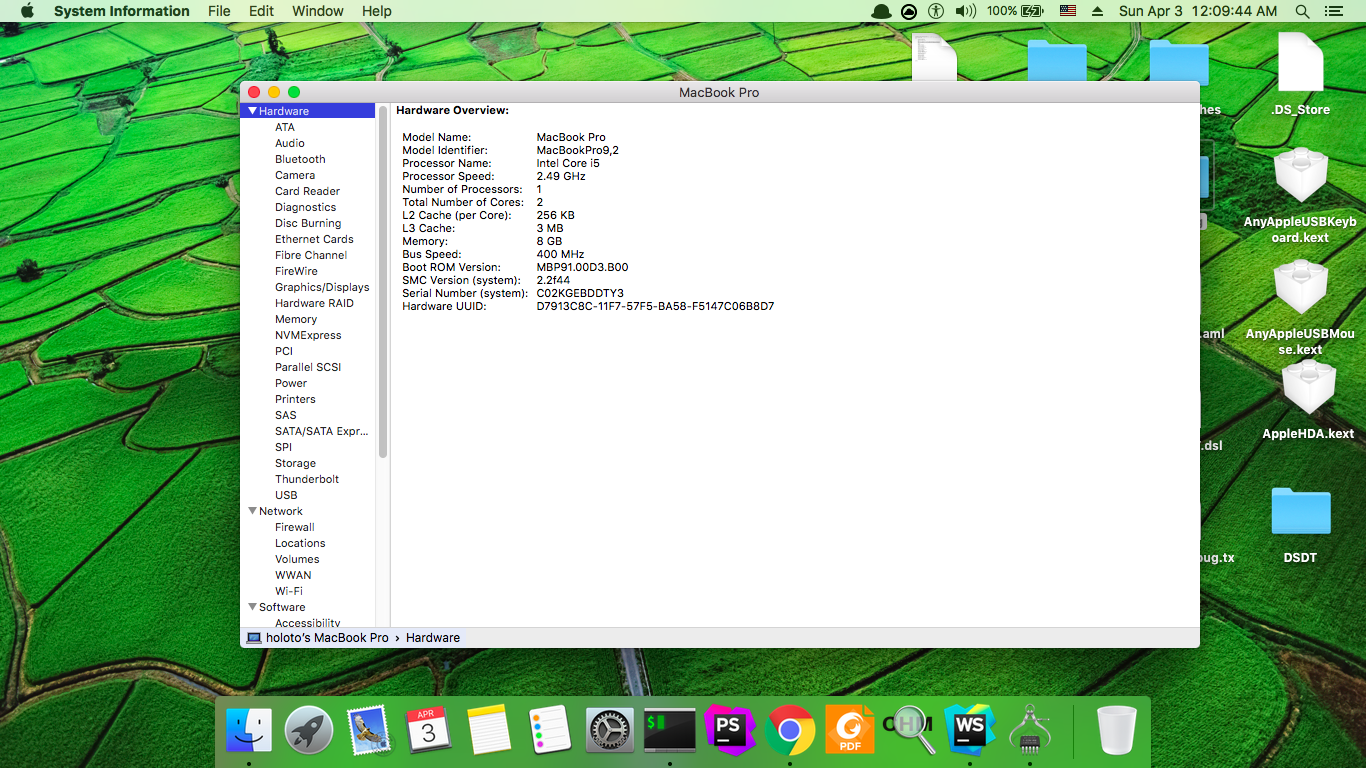
Task: Open Finder from the dock
Action: [x=249, y=730]
